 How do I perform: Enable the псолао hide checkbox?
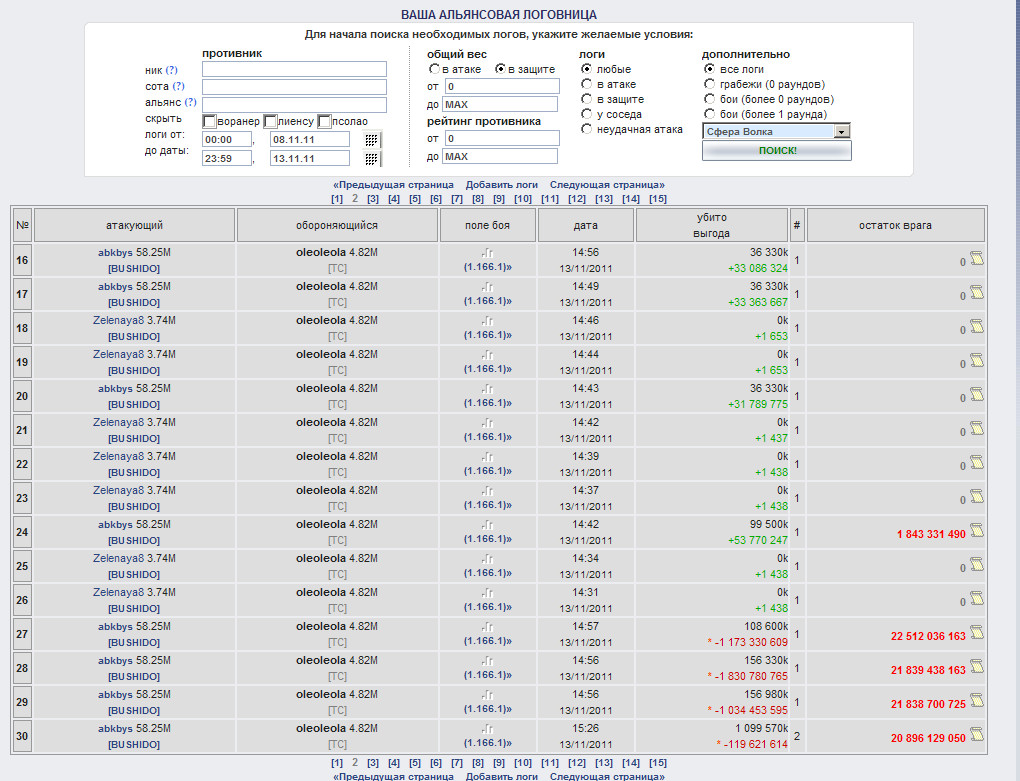tap(325, 121)
